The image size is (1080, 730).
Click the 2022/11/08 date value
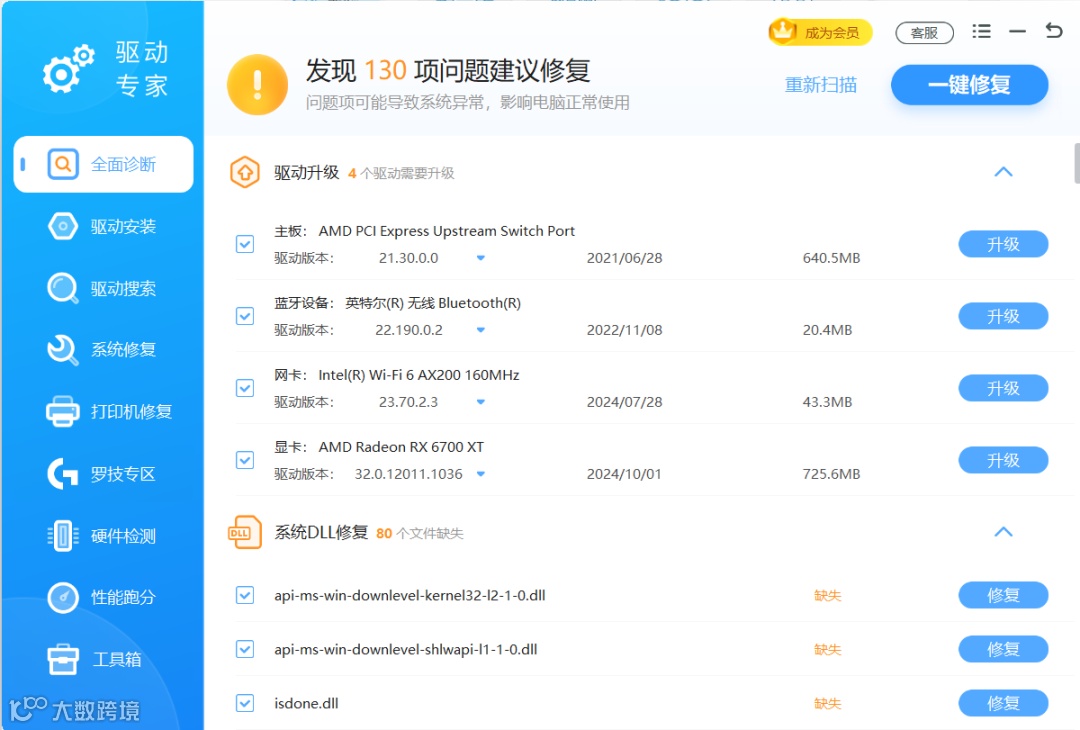pos(624,330)
